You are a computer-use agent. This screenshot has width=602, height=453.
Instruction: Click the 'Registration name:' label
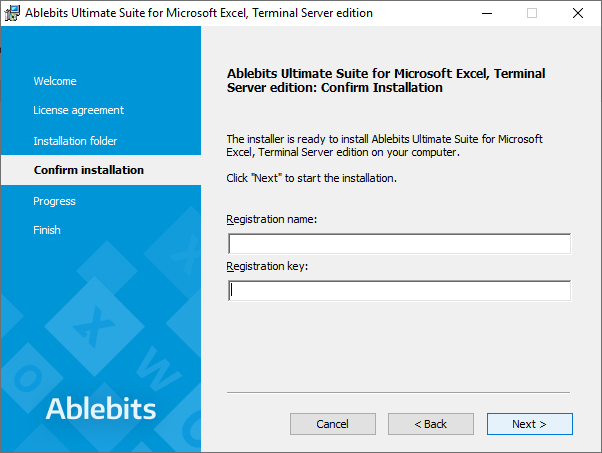271,219
